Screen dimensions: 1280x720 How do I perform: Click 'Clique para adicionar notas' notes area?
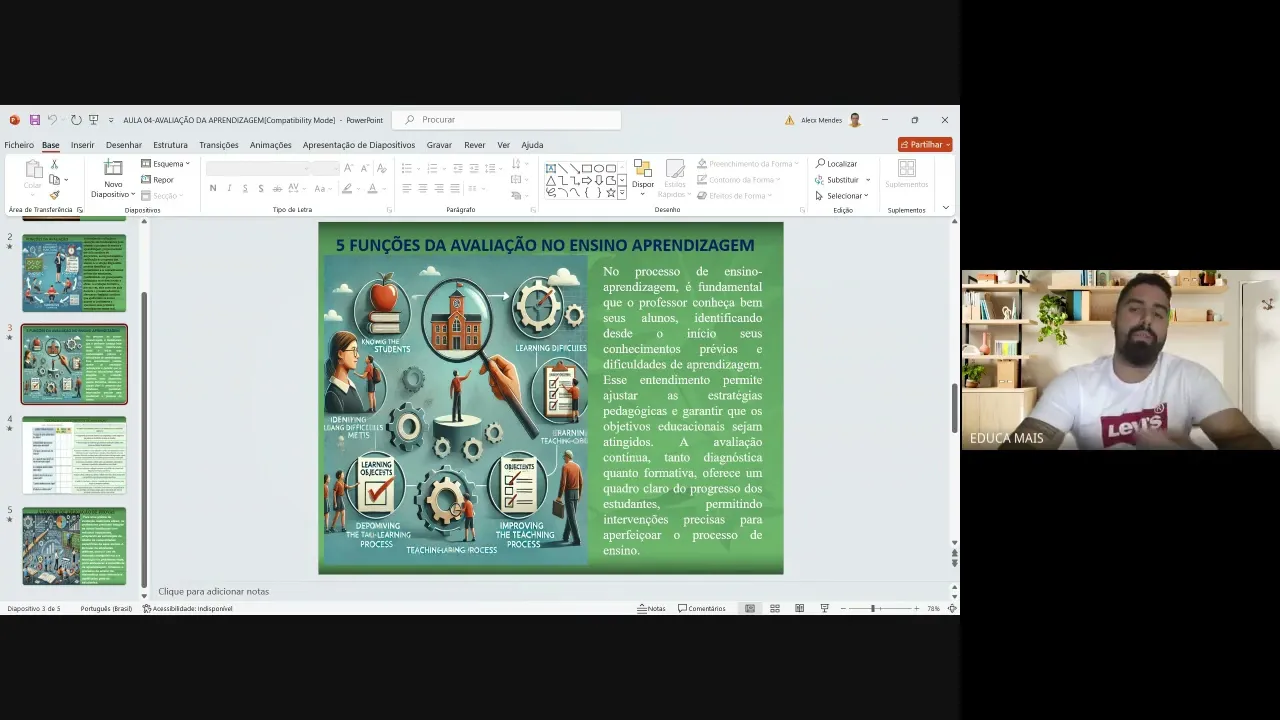[x=214, y=591]
